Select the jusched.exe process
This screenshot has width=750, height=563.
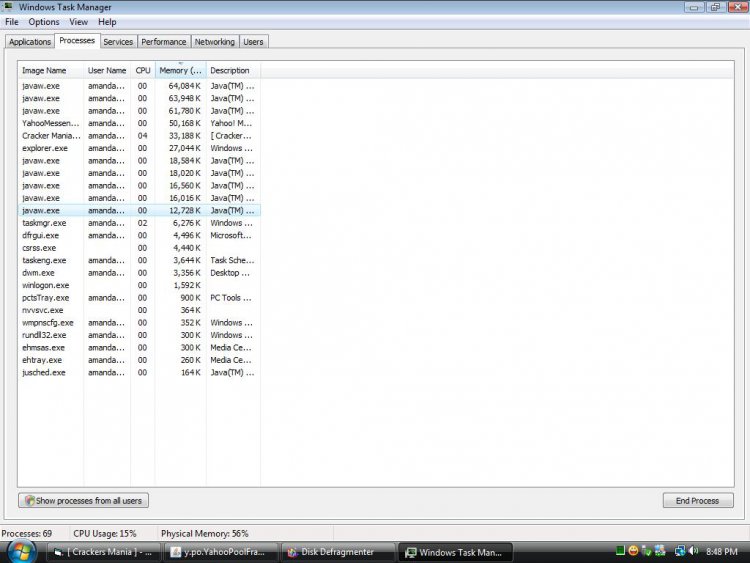click(139, 372)
